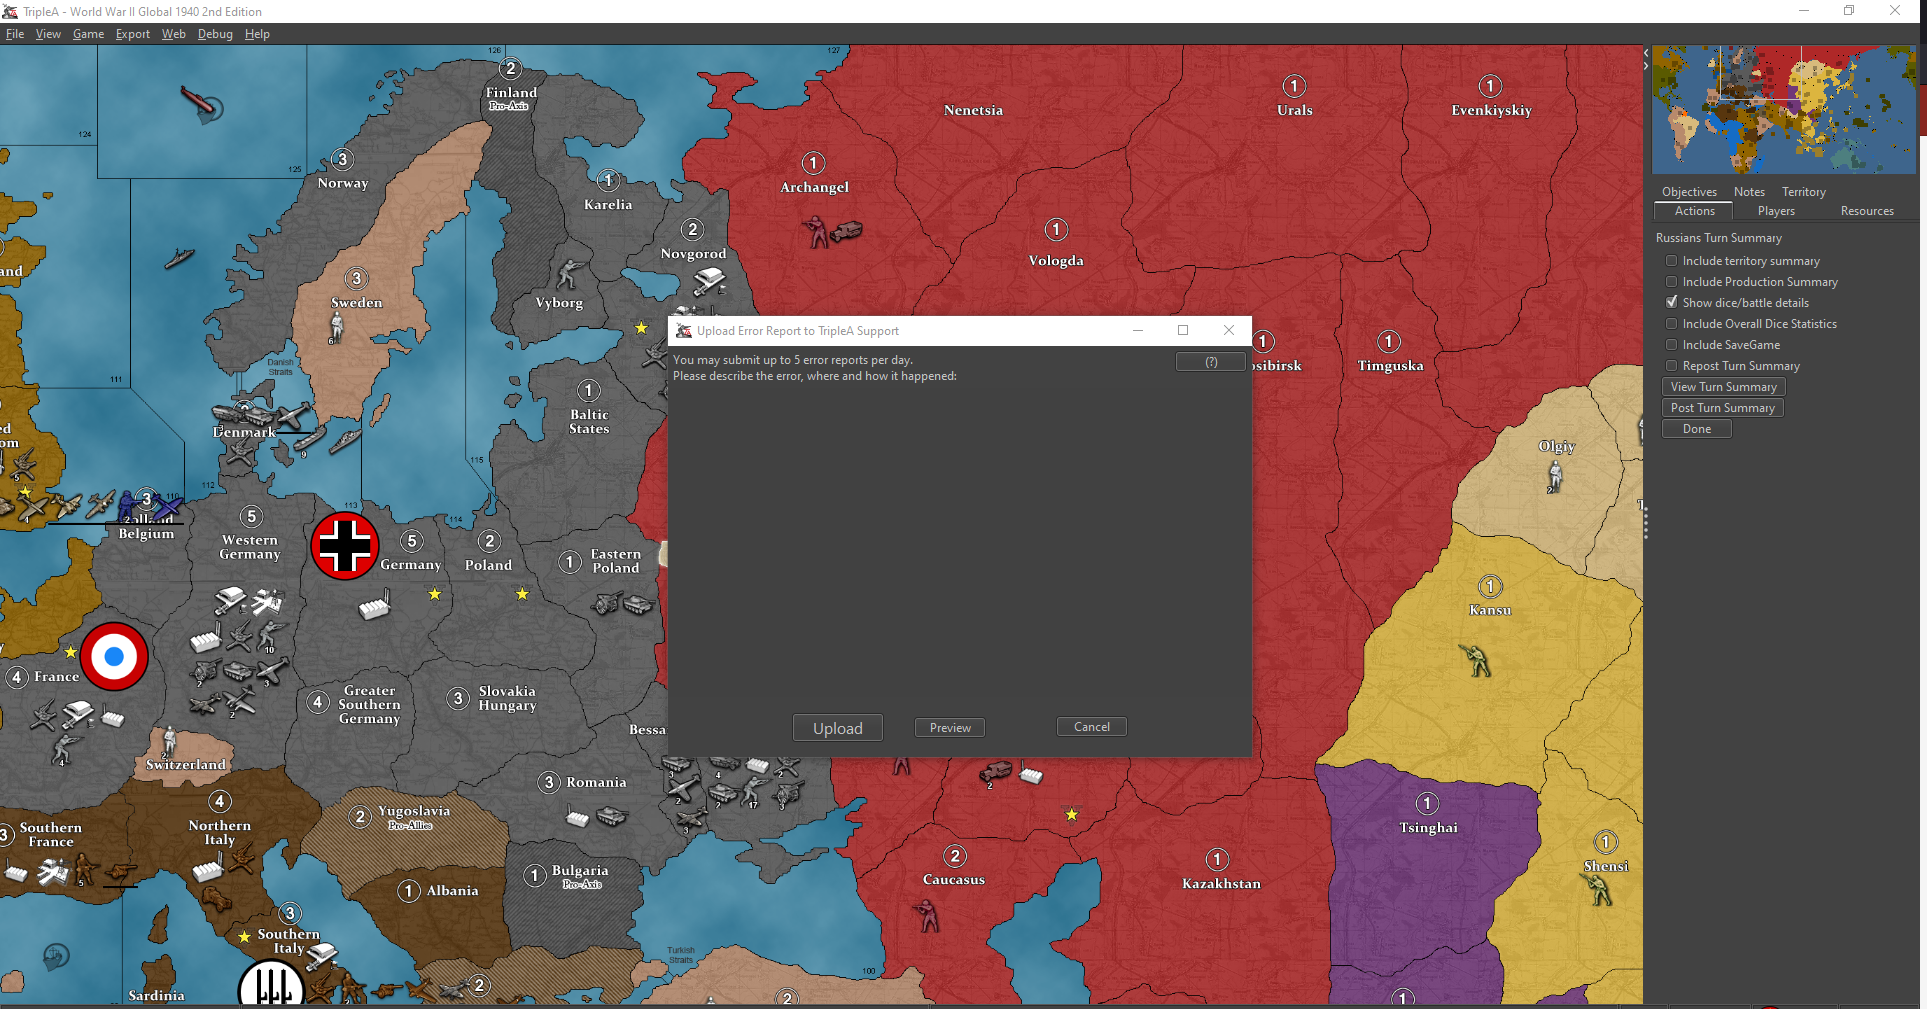Select the infantry unit in Sweden
Viewport: 1927px width, 1009px height.
click(337, 326)
